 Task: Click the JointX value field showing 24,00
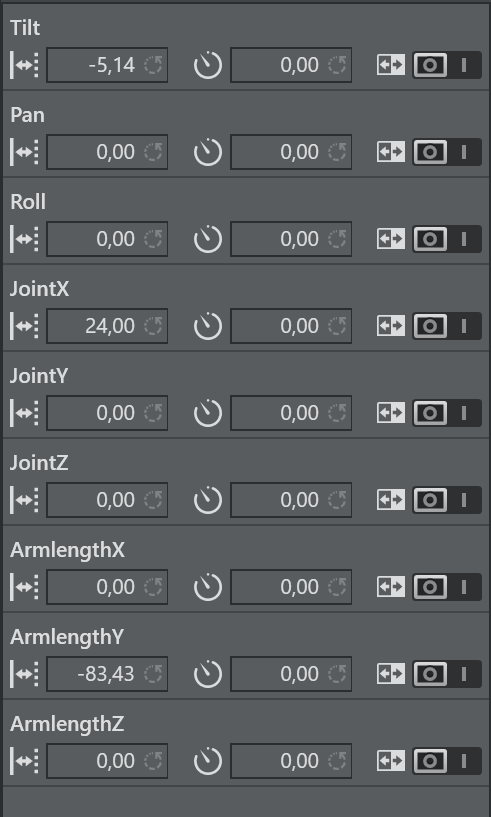click(107, 326)
